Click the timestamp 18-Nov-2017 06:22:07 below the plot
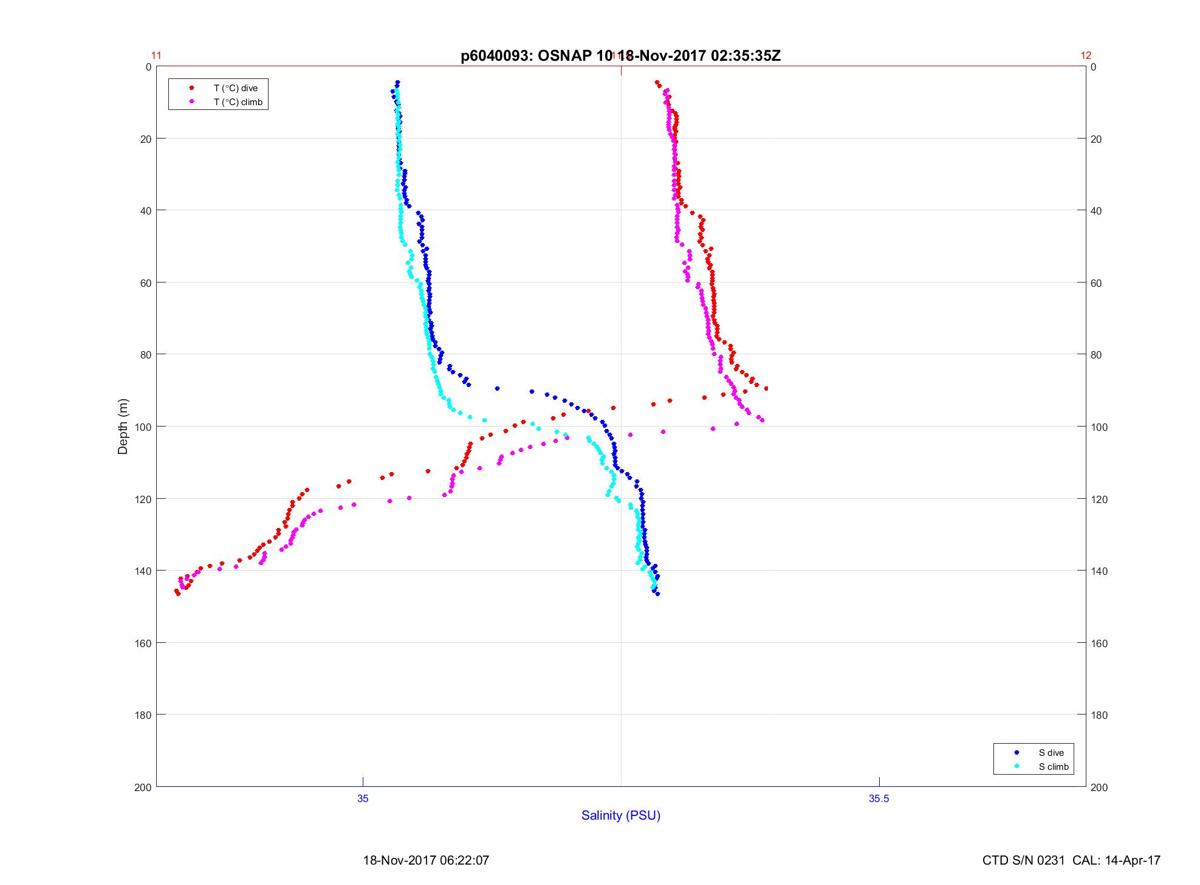The width and height of the screenshot is (1200, 885). (426, 859)
